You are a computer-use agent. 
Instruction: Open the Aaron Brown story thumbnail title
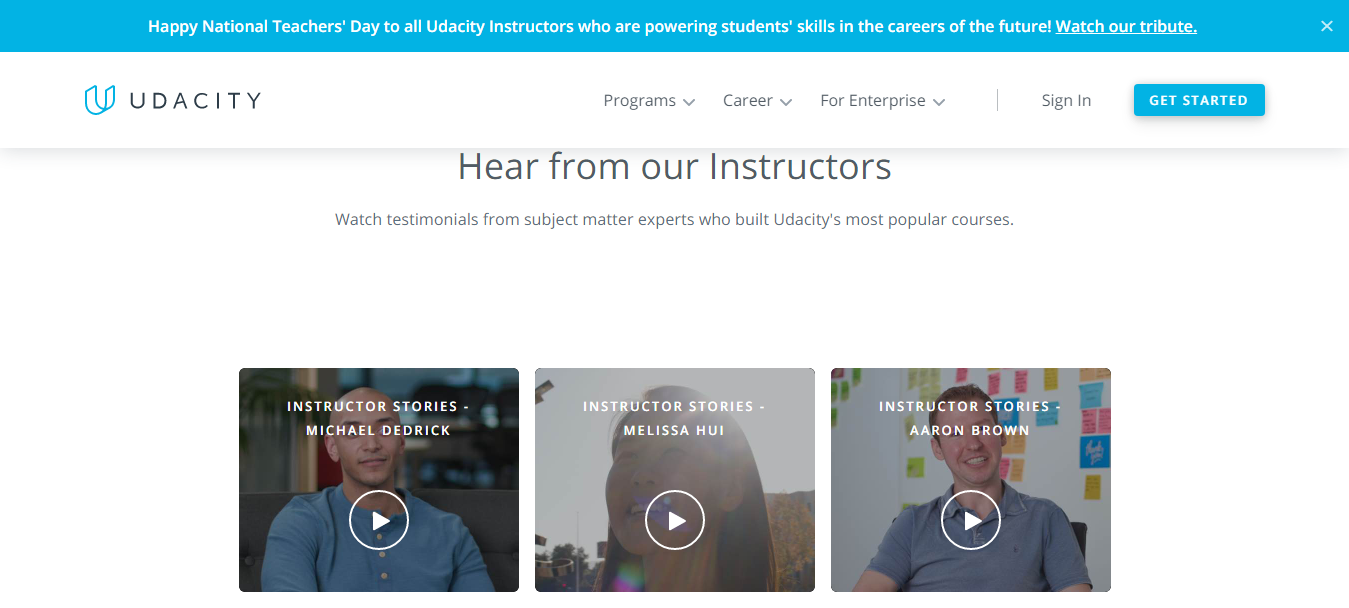click(970, 418)
